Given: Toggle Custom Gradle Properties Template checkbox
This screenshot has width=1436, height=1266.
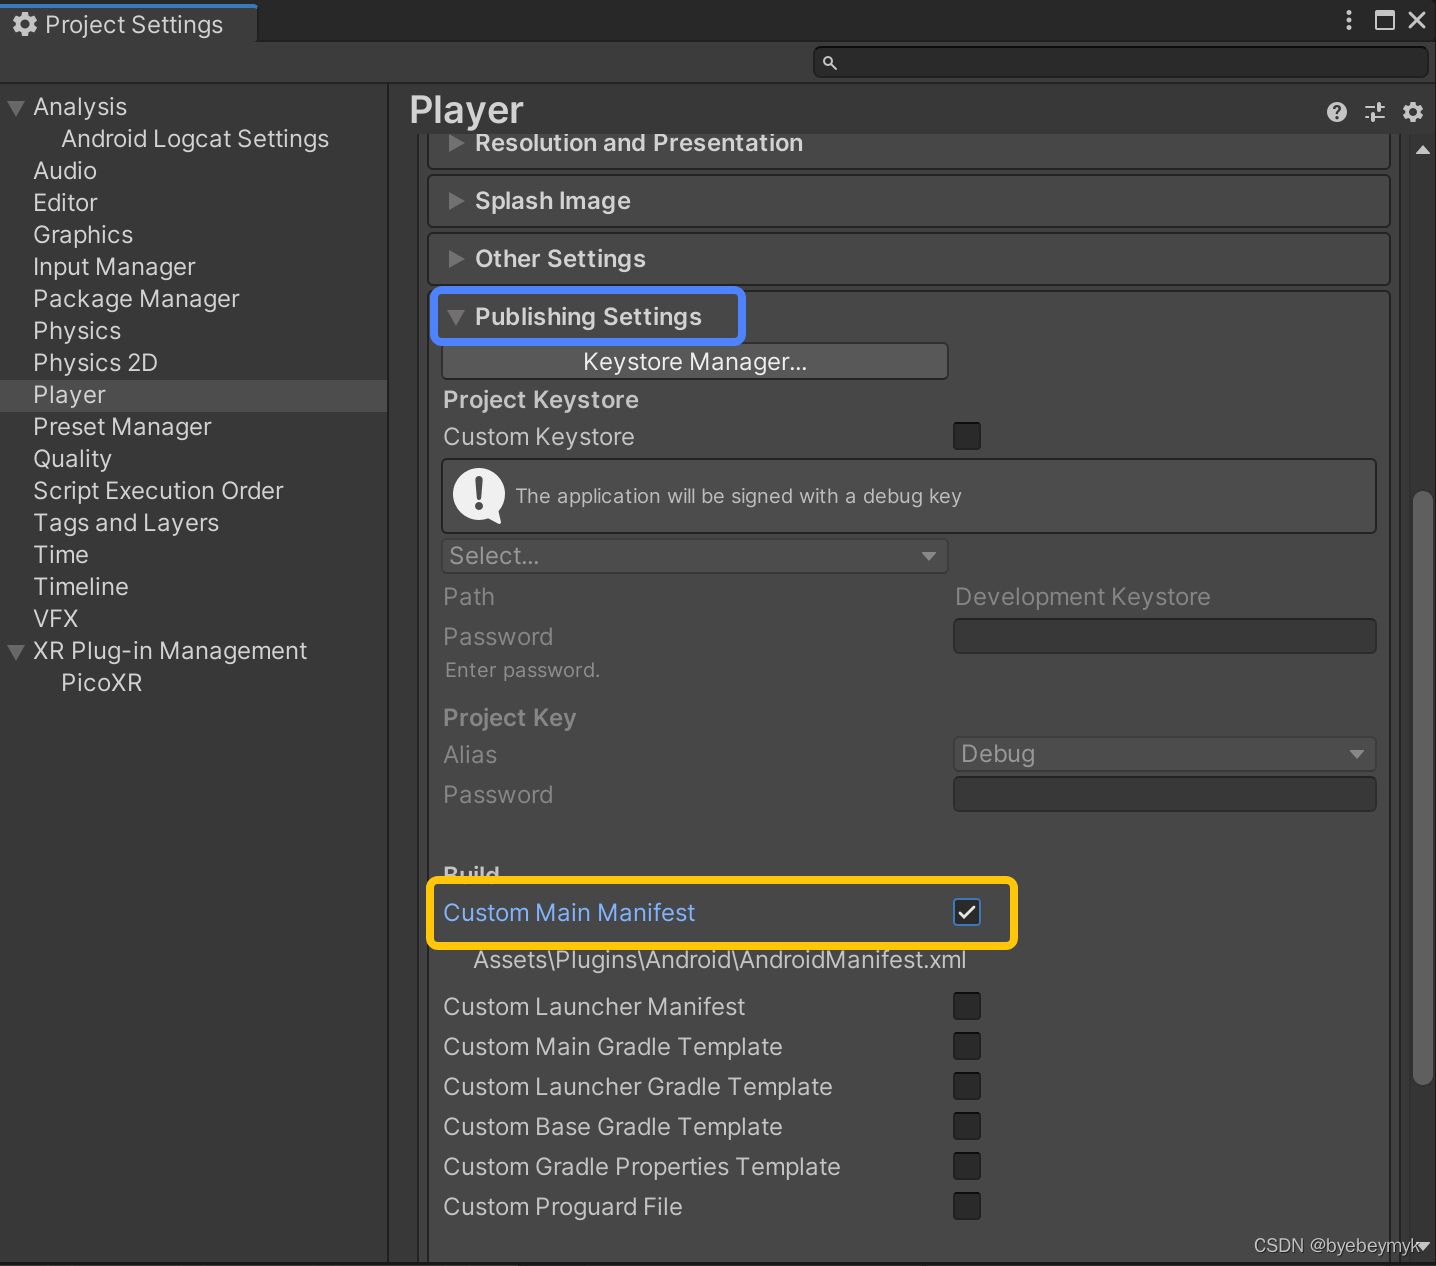Looking at the screenshot, I should 967,1166.
